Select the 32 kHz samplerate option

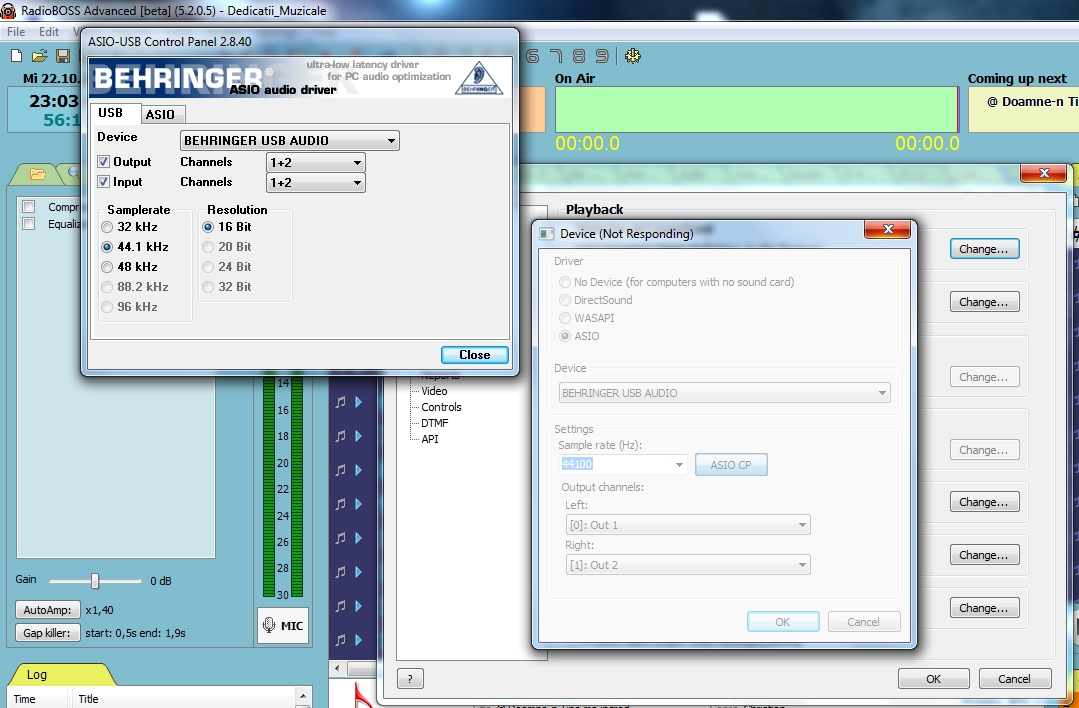click(107, 227)
